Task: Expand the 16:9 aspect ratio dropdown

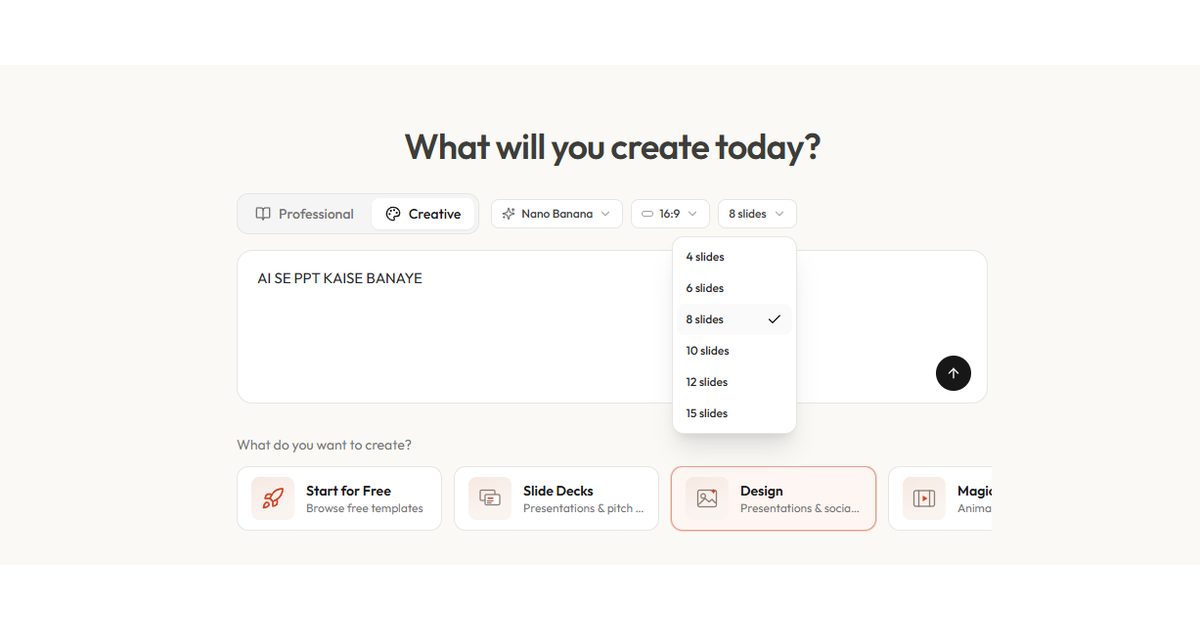Action: pyautogui.click(x=670, y=214)
